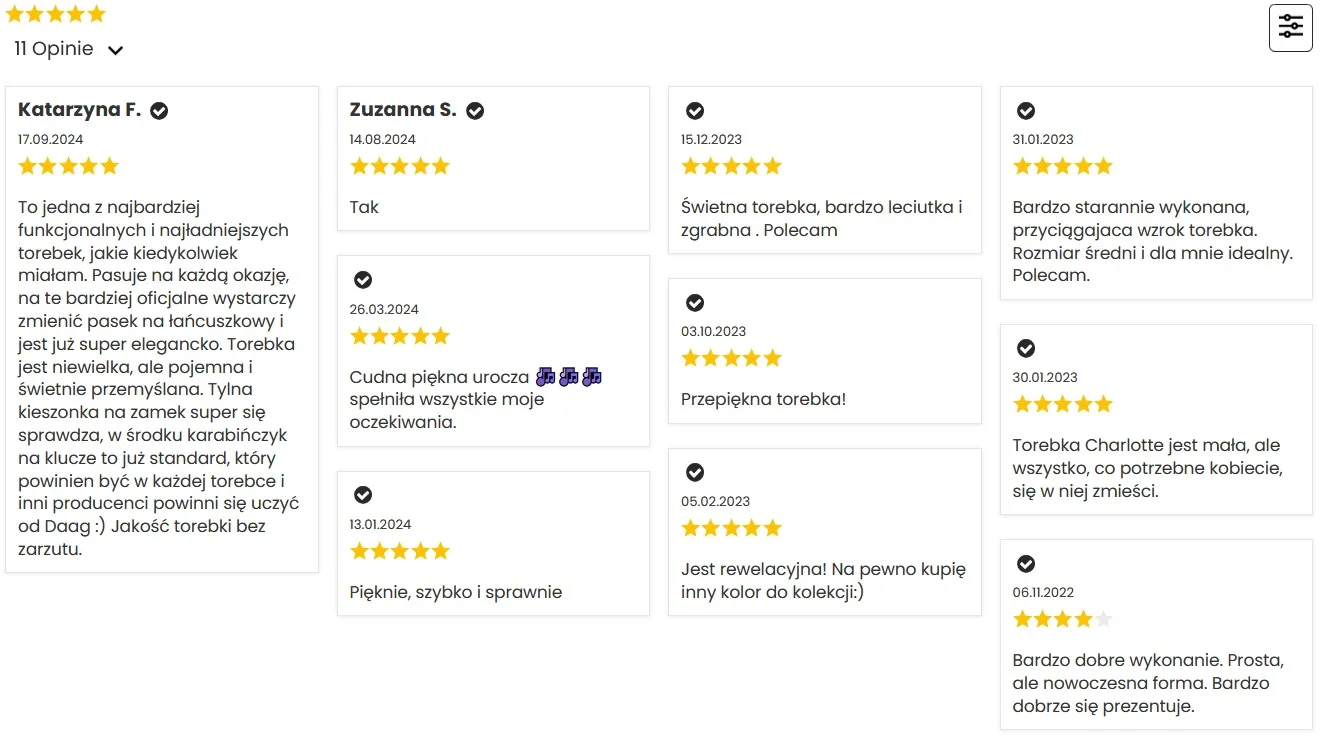Click the overall five-star rating at top
The width and height of the screenshot is (1322, 736).
[x=55, y=14]
